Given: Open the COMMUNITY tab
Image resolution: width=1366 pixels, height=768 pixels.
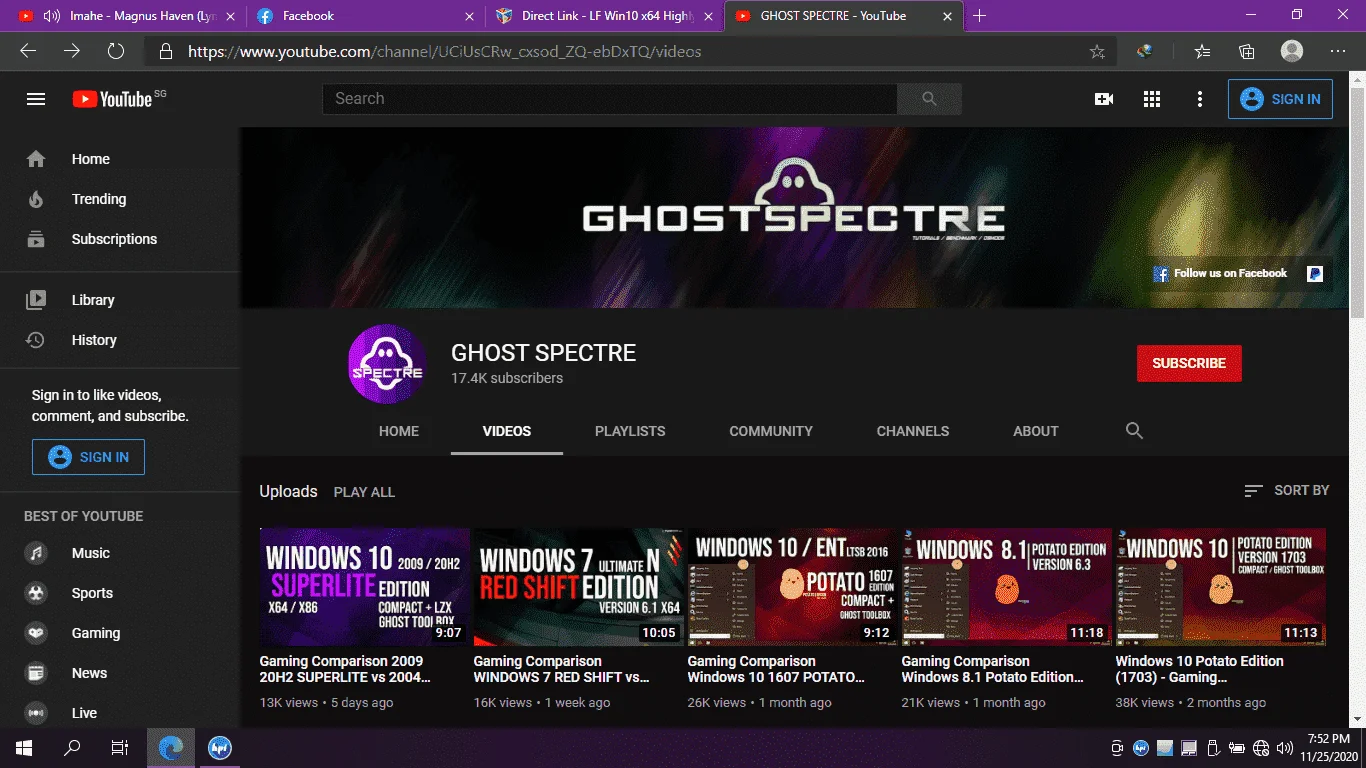Looking at the screenshot, I should (x=771, y=431).
